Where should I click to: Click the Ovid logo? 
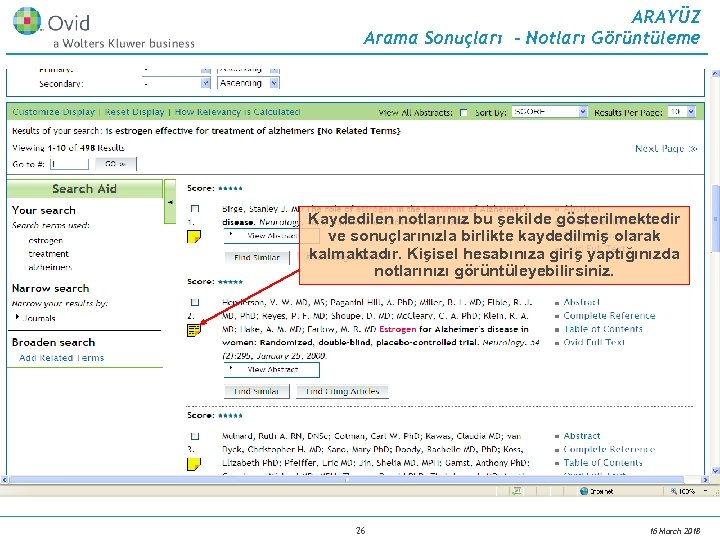coord(27,21)
